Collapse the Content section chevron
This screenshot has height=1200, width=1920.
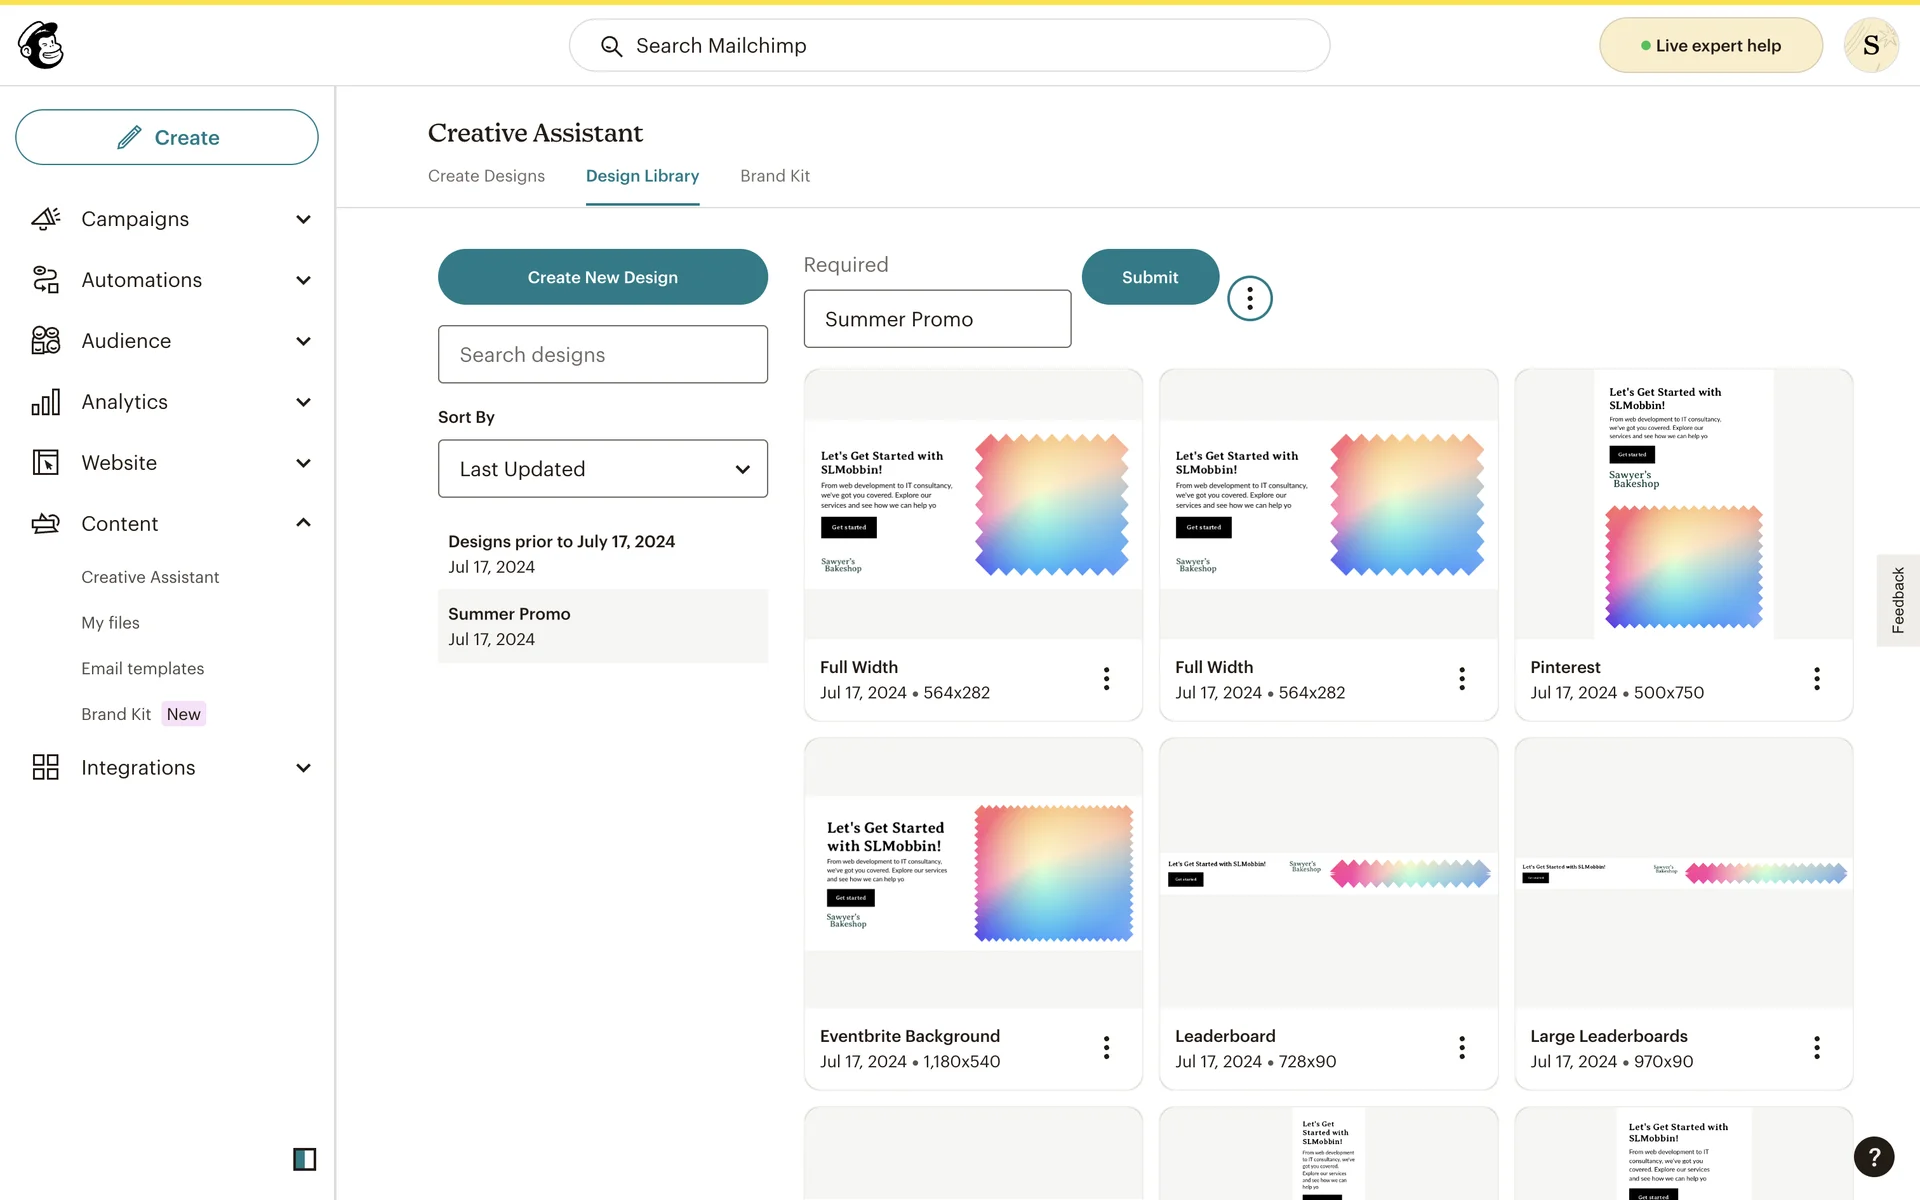303,523
